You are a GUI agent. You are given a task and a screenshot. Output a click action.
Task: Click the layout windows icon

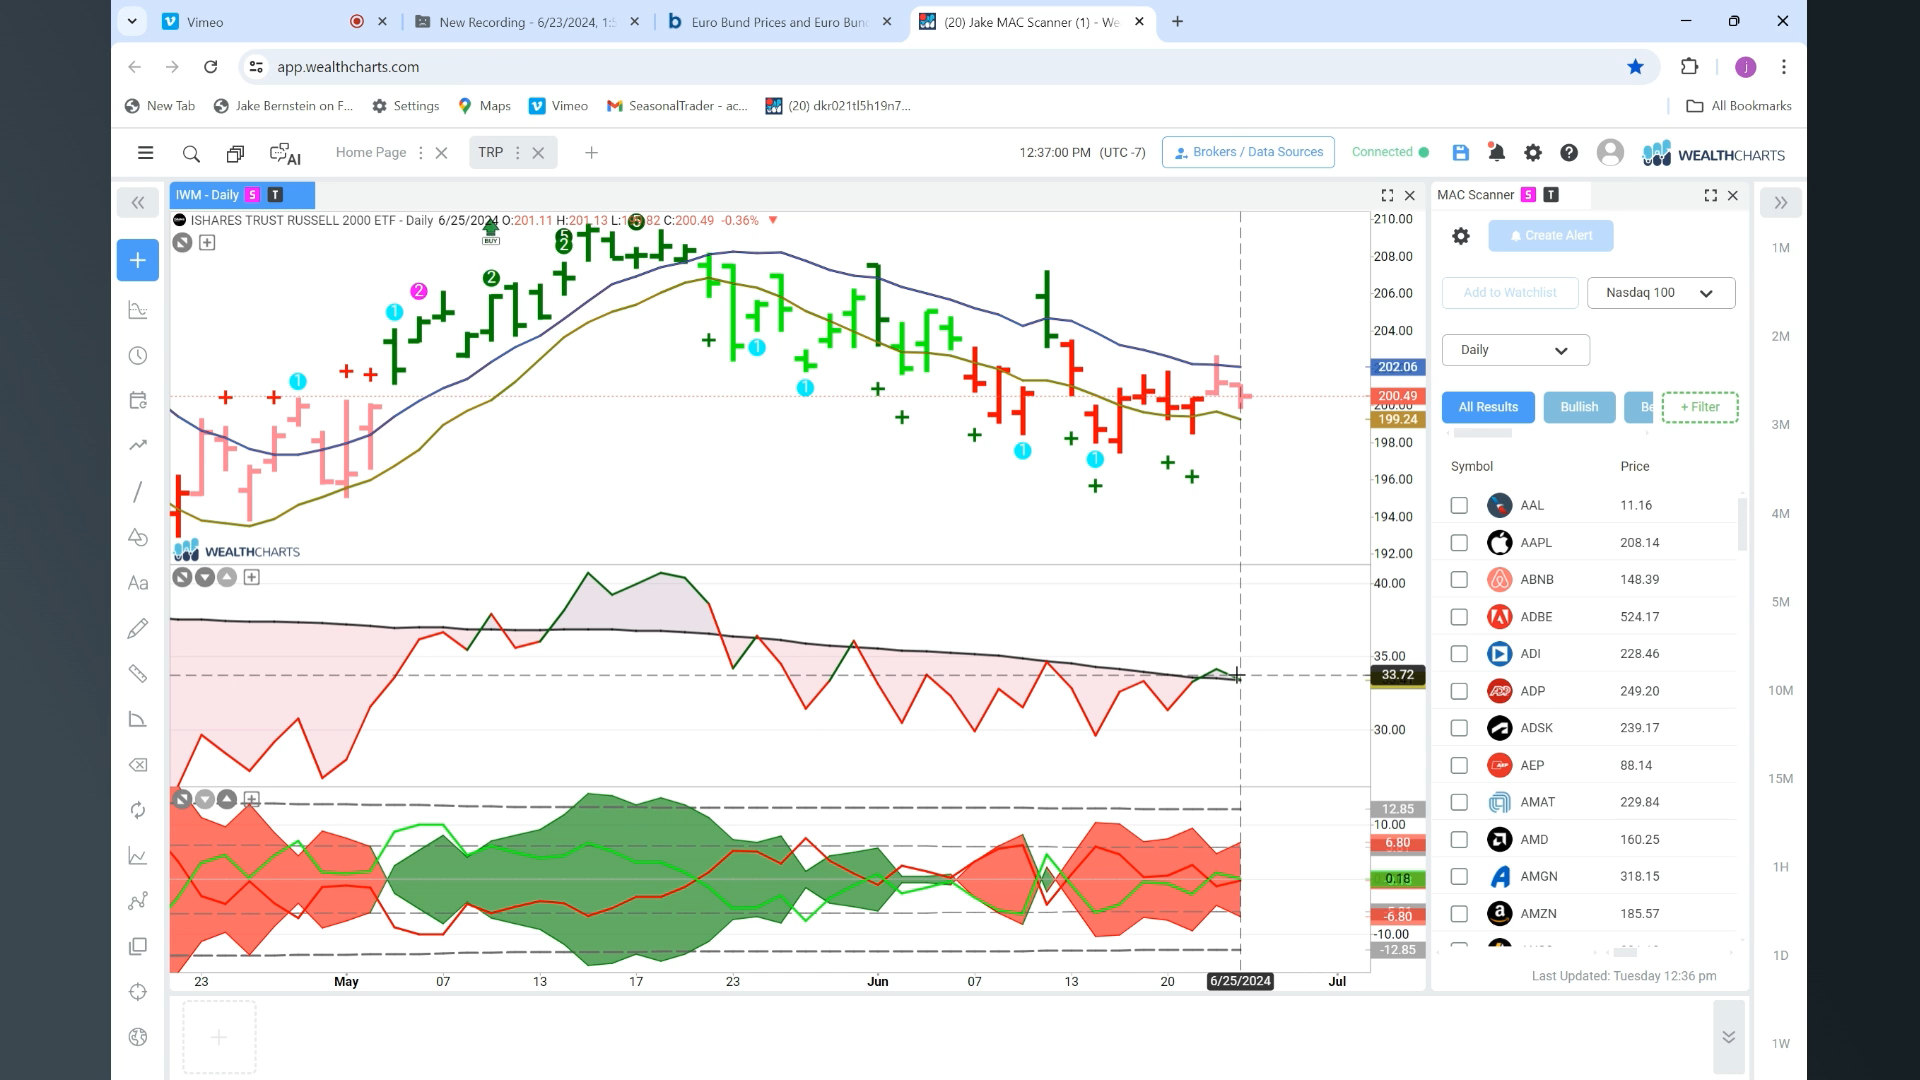pyautogui.click(x=235, y=153)
